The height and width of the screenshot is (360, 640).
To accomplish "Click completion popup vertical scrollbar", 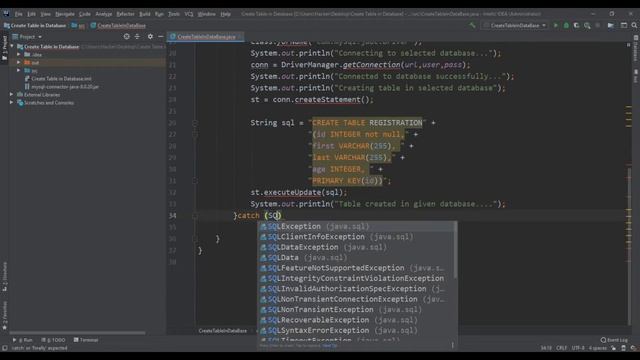I will (455, 251).
